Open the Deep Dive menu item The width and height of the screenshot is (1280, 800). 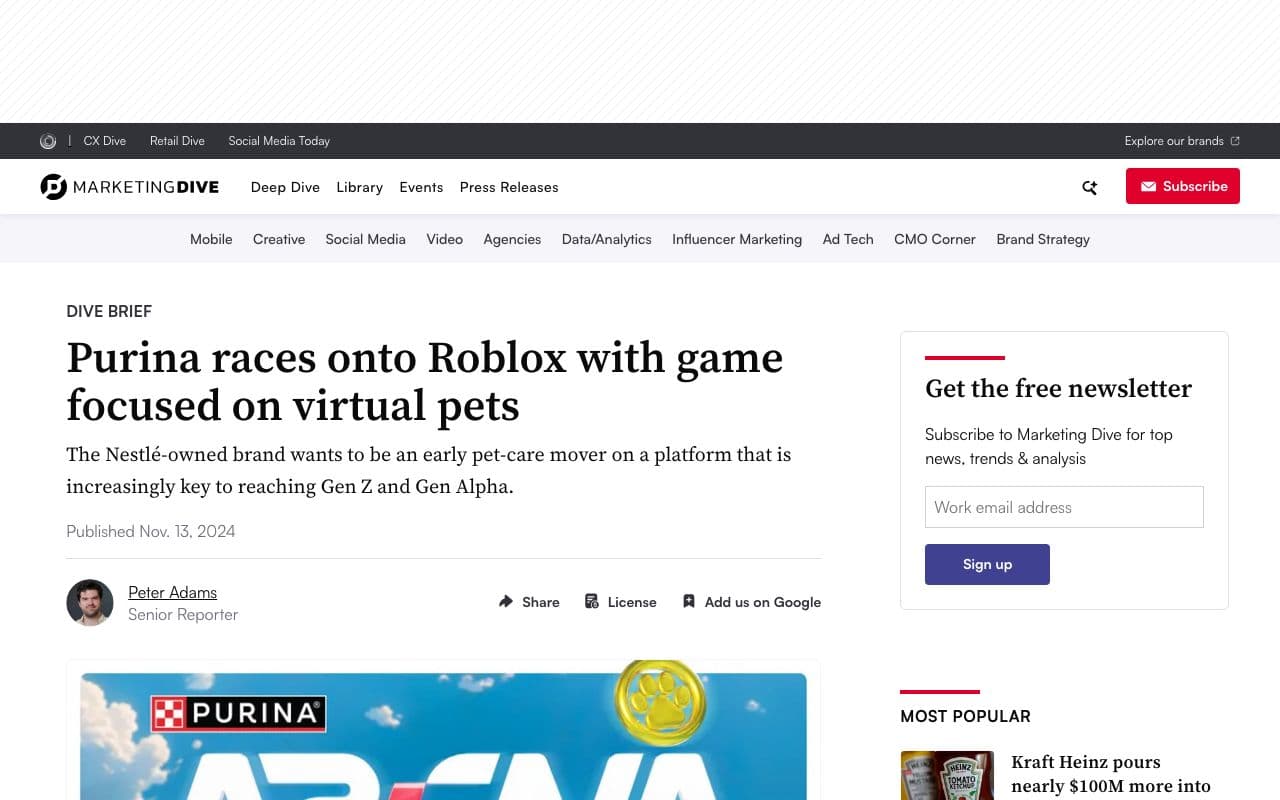pos(285,187)
